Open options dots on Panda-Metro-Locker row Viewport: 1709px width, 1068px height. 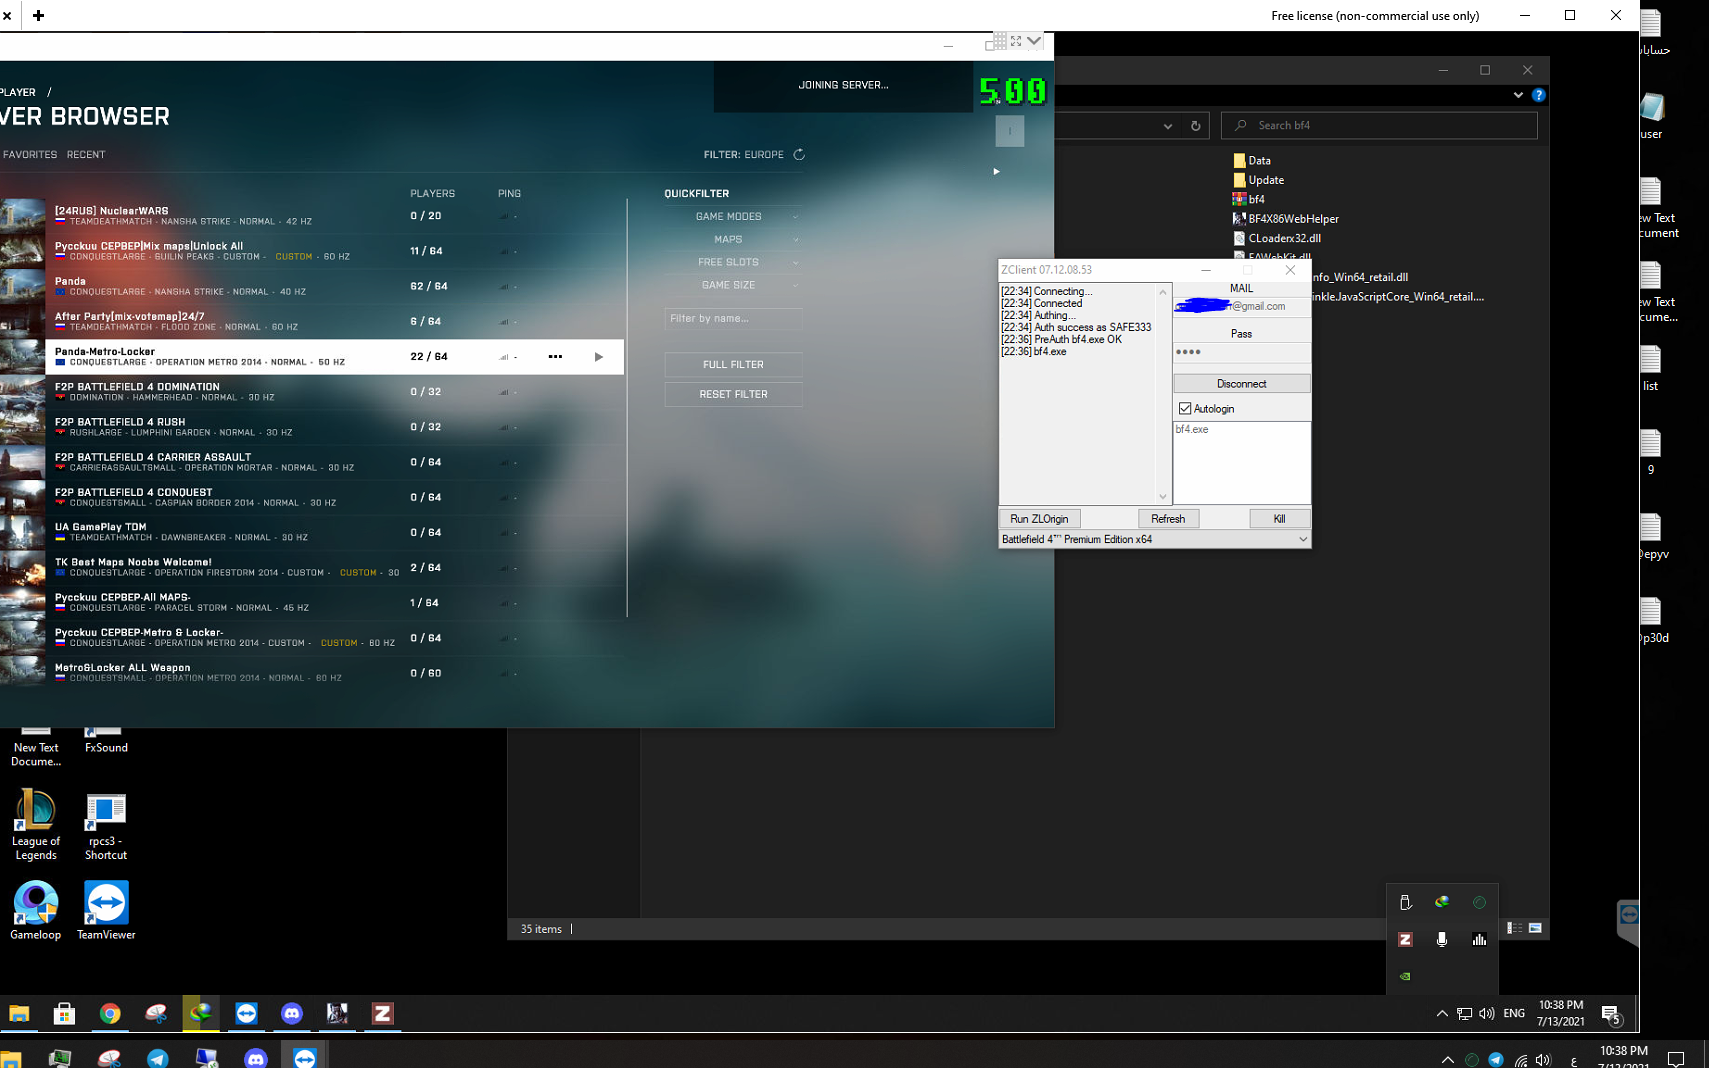pos(555,356)
